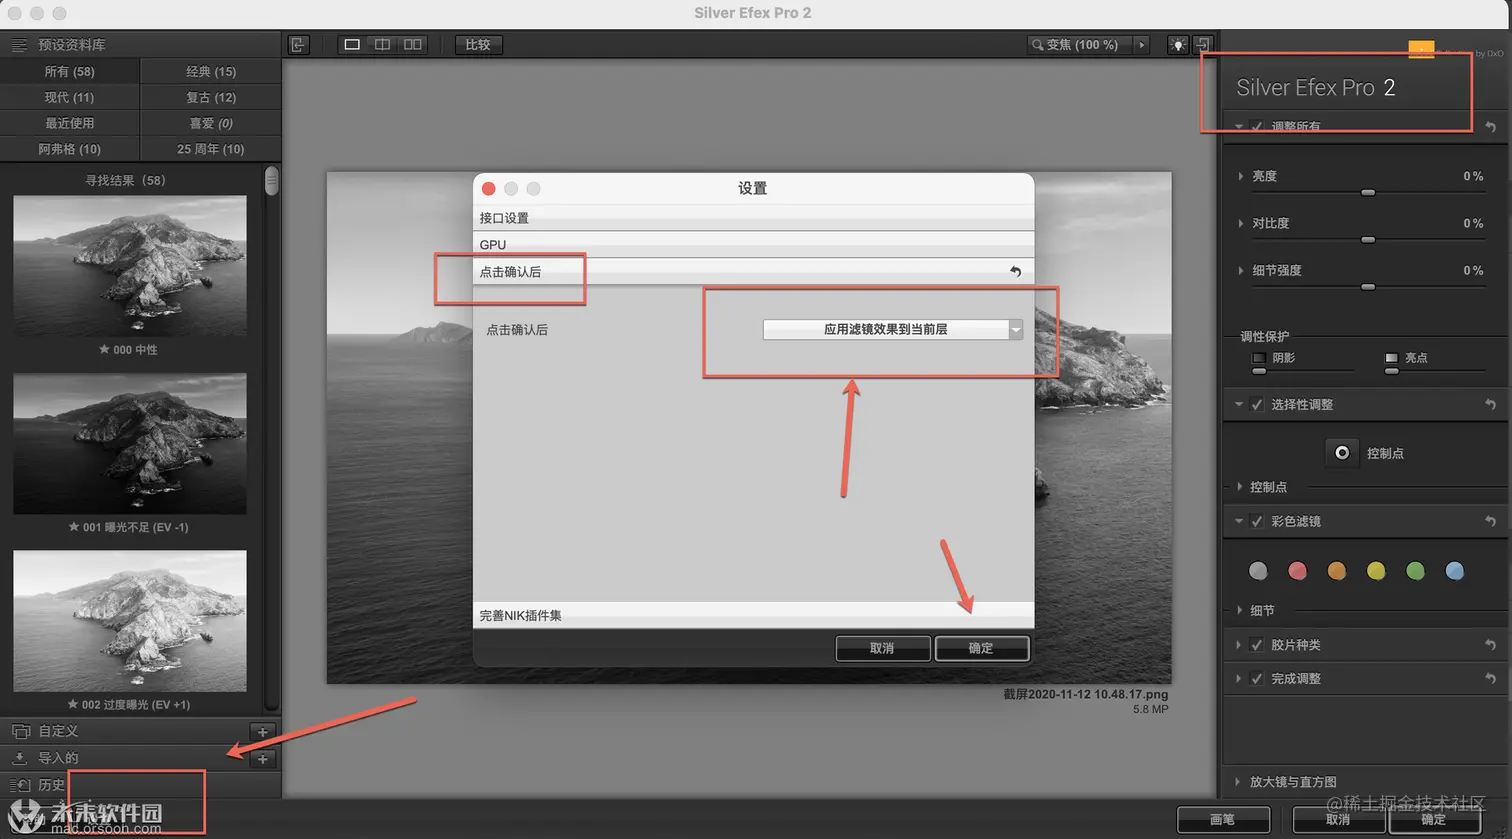Choose the yellow color filter
This screenshot has height=839, width=1512.
pos(1376,571)
